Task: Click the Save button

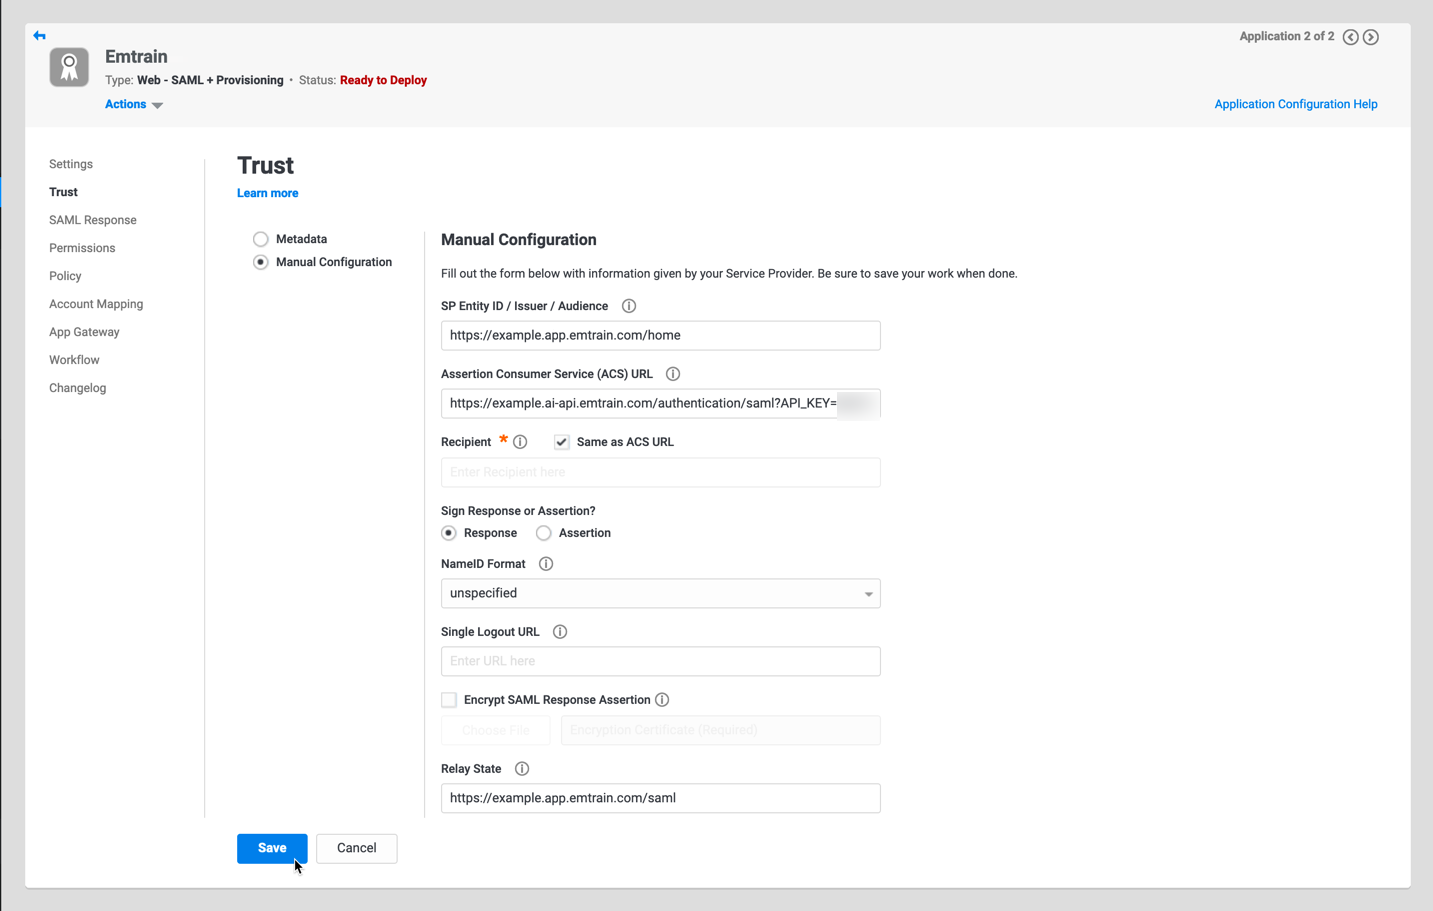Action: click(272, 848)
